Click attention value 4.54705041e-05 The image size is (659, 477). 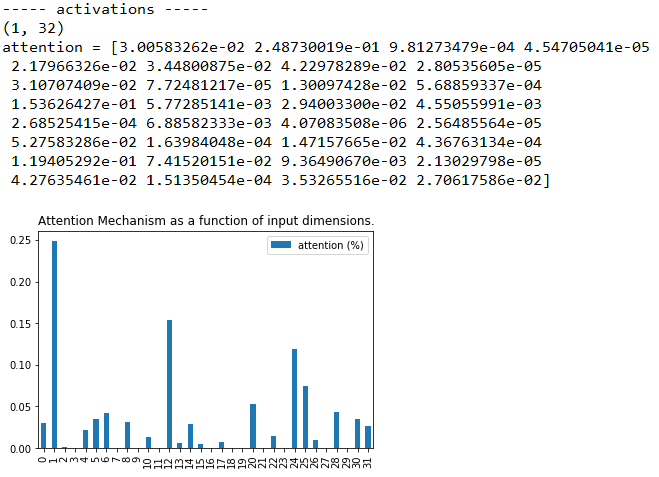pyautogui.click(x=587, y=47)
